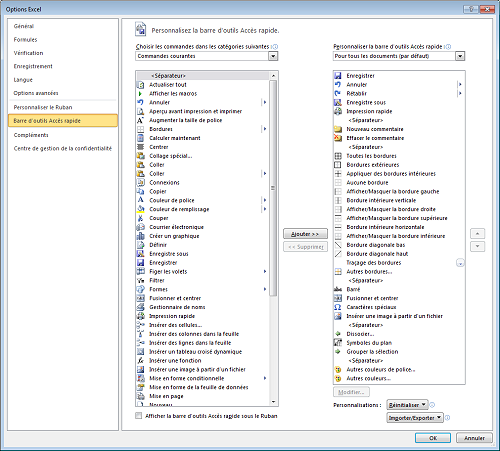The width and height of the screenshot is (500, 451).
Task: Expand submenu arrow for Mise en forme conditionnelle
Action: coord(265,378)
